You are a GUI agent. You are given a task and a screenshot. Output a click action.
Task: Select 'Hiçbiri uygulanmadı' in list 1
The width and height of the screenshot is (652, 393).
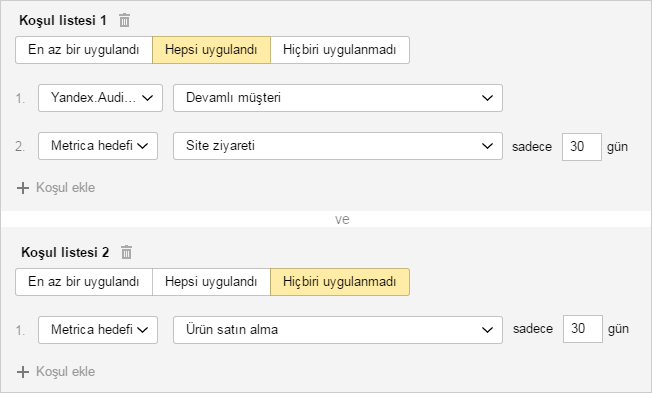pos(340,50)
